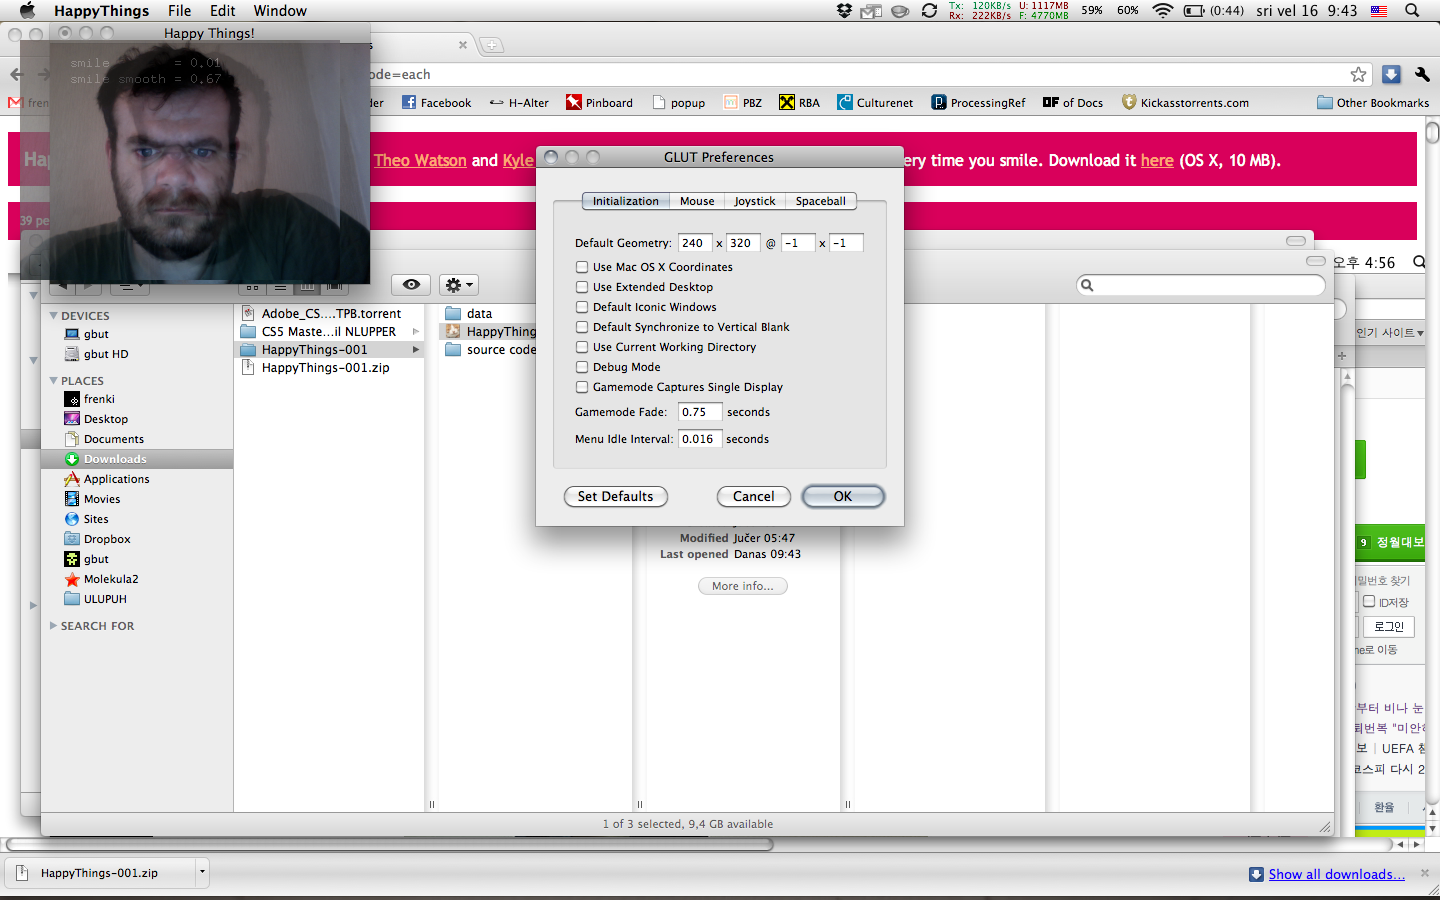This screenshot has width=1440, height=900.
Task: Open the Window menu
Action: [x=279, y=11]
